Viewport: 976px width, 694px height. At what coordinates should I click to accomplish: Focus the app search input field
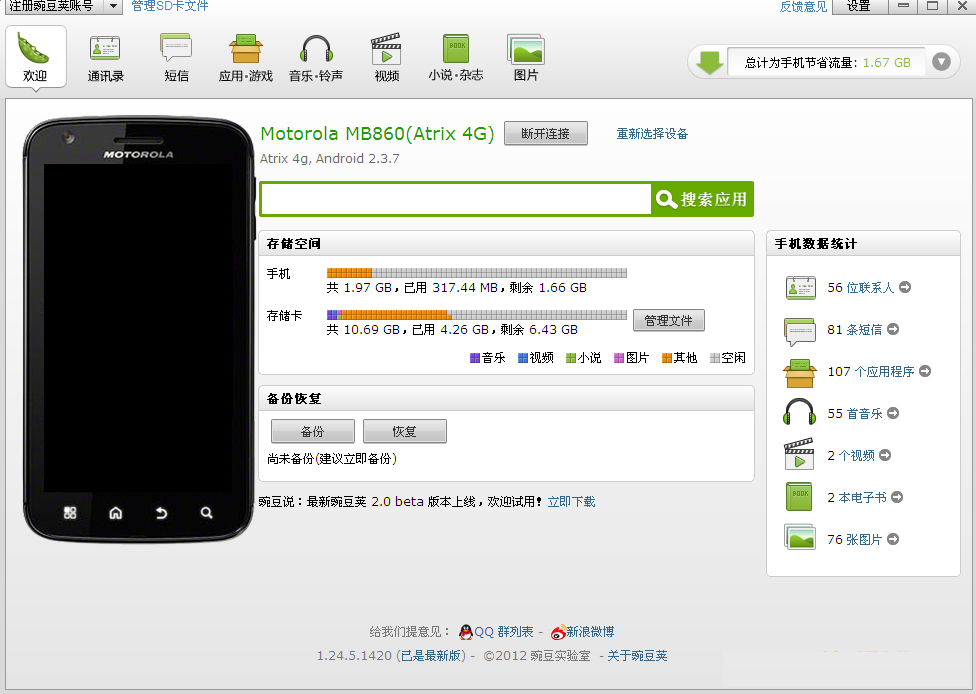click(x=456, y=199)
